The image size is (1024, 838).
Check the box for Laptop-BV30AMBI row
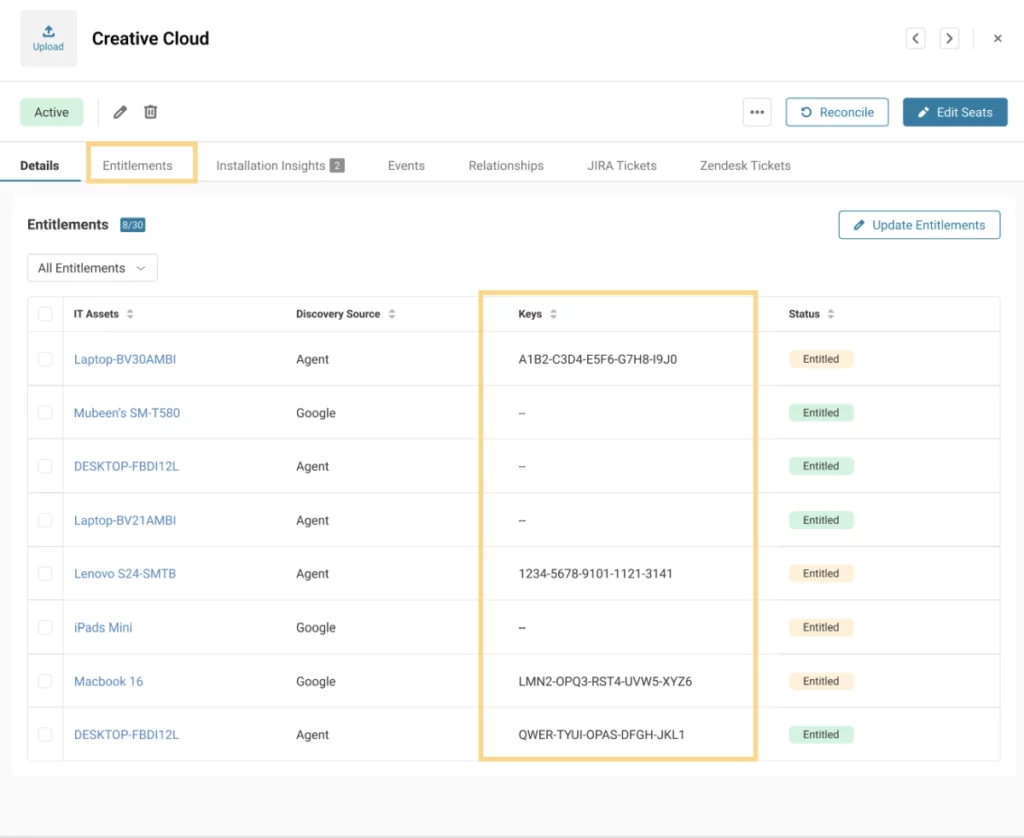(45, 359)
